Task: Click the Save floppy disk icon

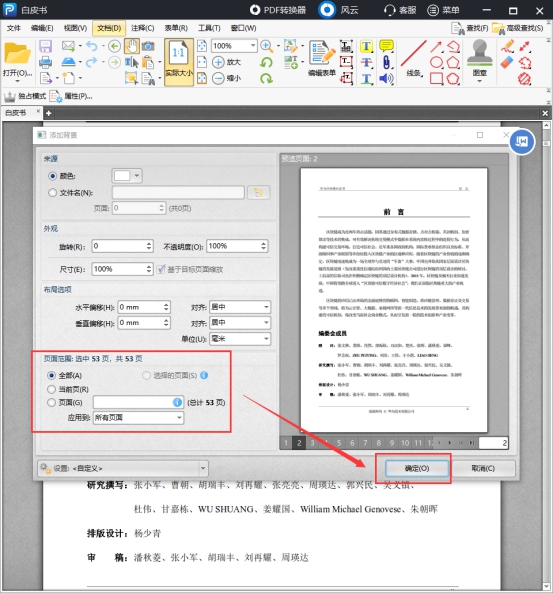Action: tap(45, 46)
